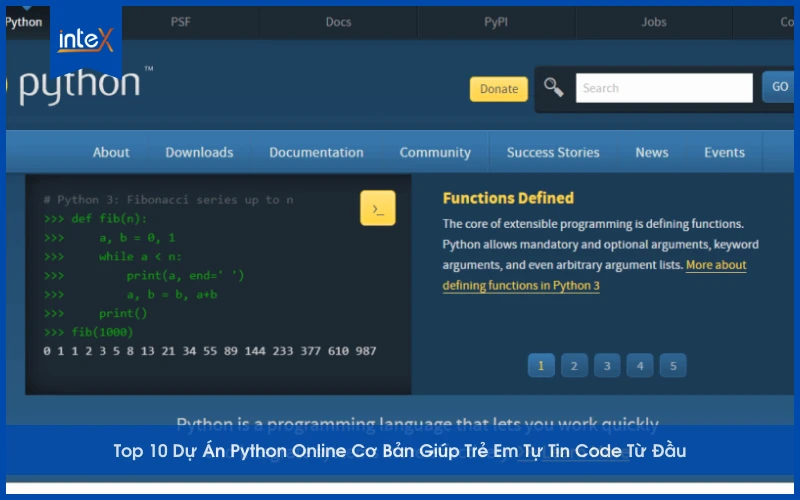This screenshot has height=500, width=800.
Task: Select slide 1 in the carousel
Action: click(x=541, y=365)
